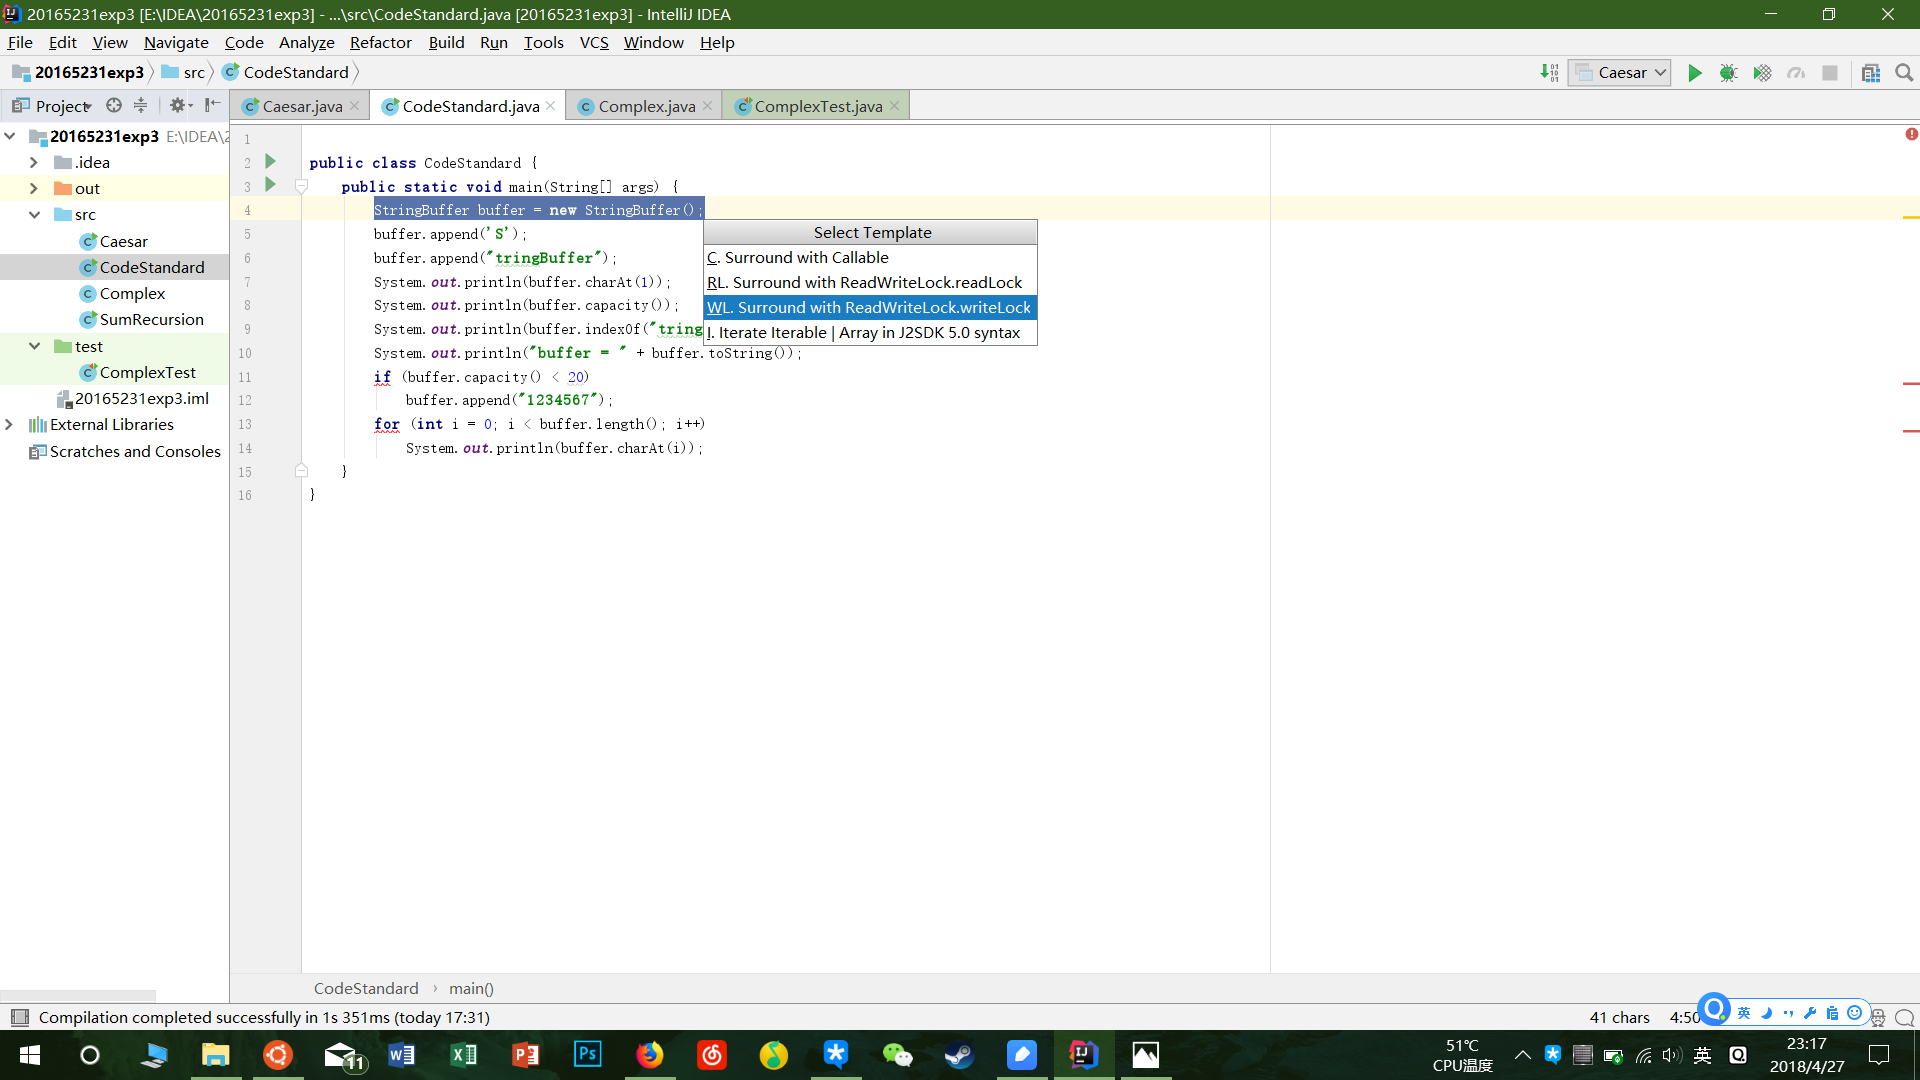Image resolution: width=1920 pixels, height=1080 pixels.
Task: Click the yellow warning stripe marker
Action: pos(1911,217)
